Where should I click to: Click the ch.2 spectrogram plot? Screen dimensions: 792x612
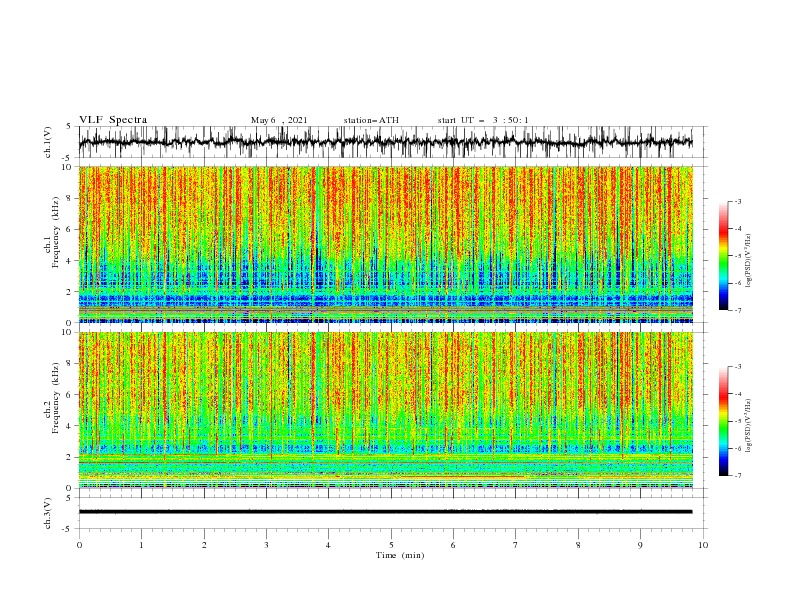click(x=385, y=410)
